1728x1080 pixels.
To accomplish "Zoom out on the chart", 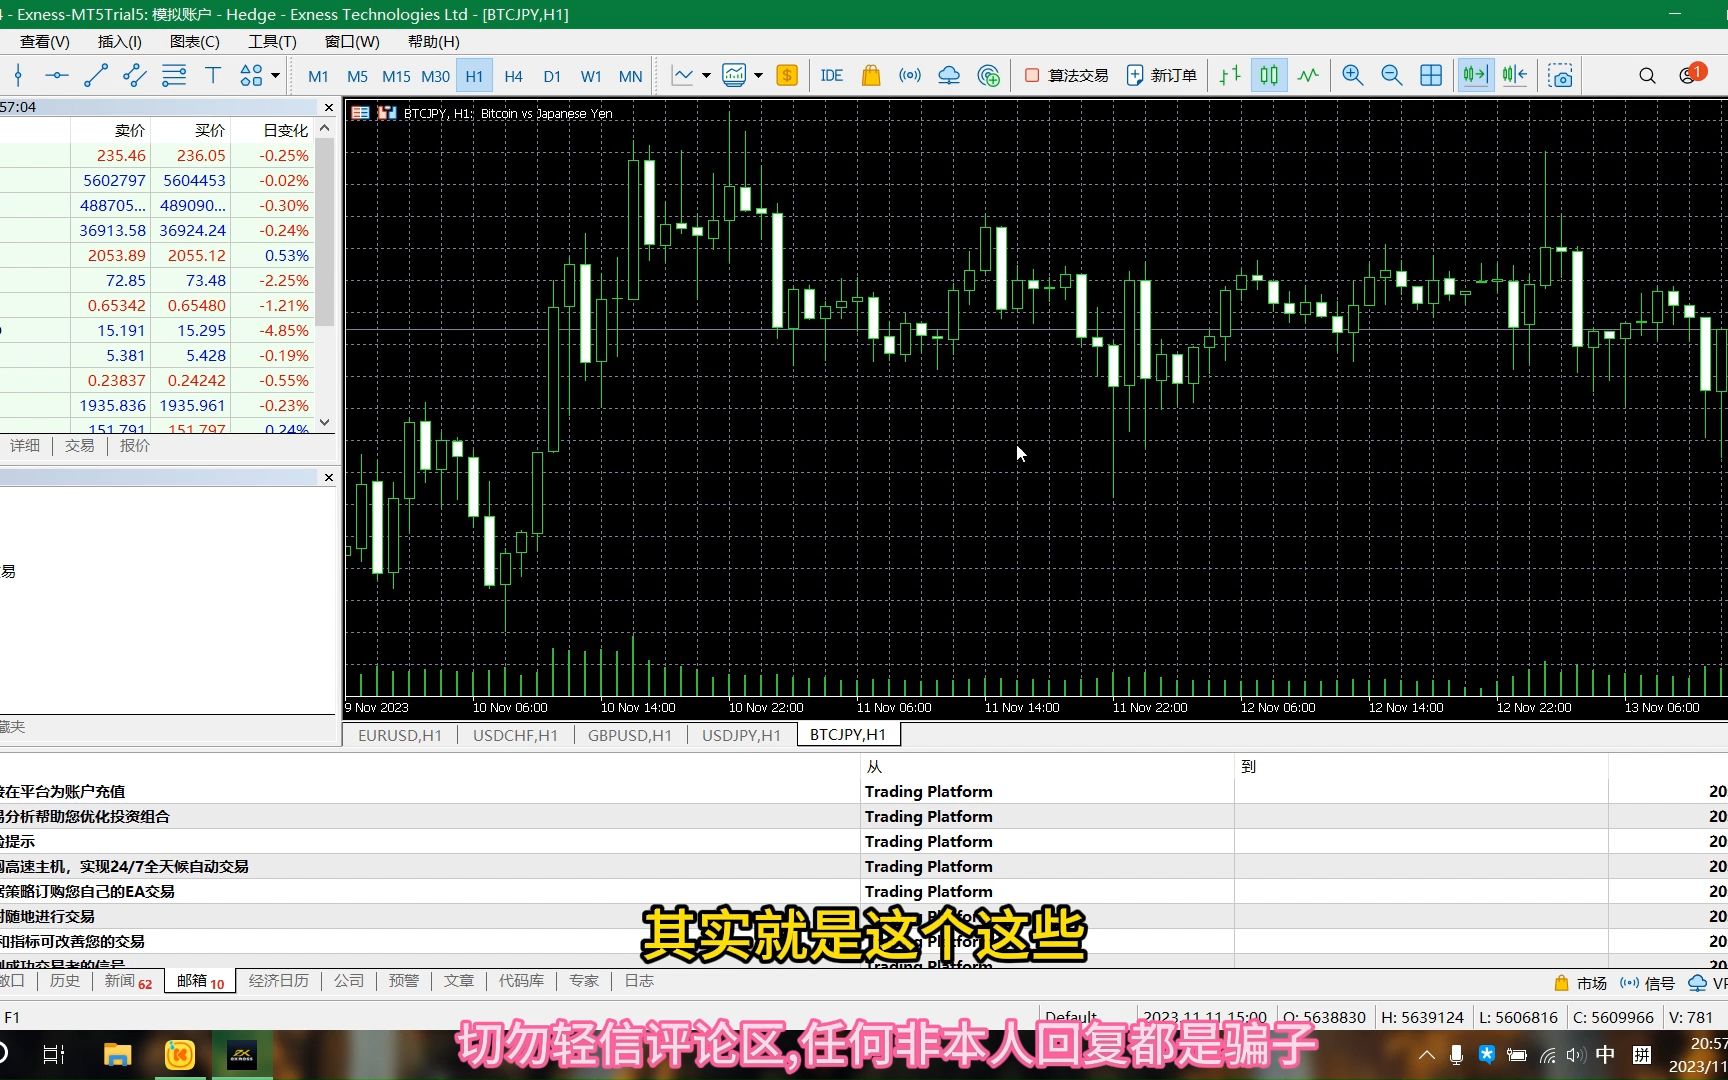I will tap(1391, 75).
